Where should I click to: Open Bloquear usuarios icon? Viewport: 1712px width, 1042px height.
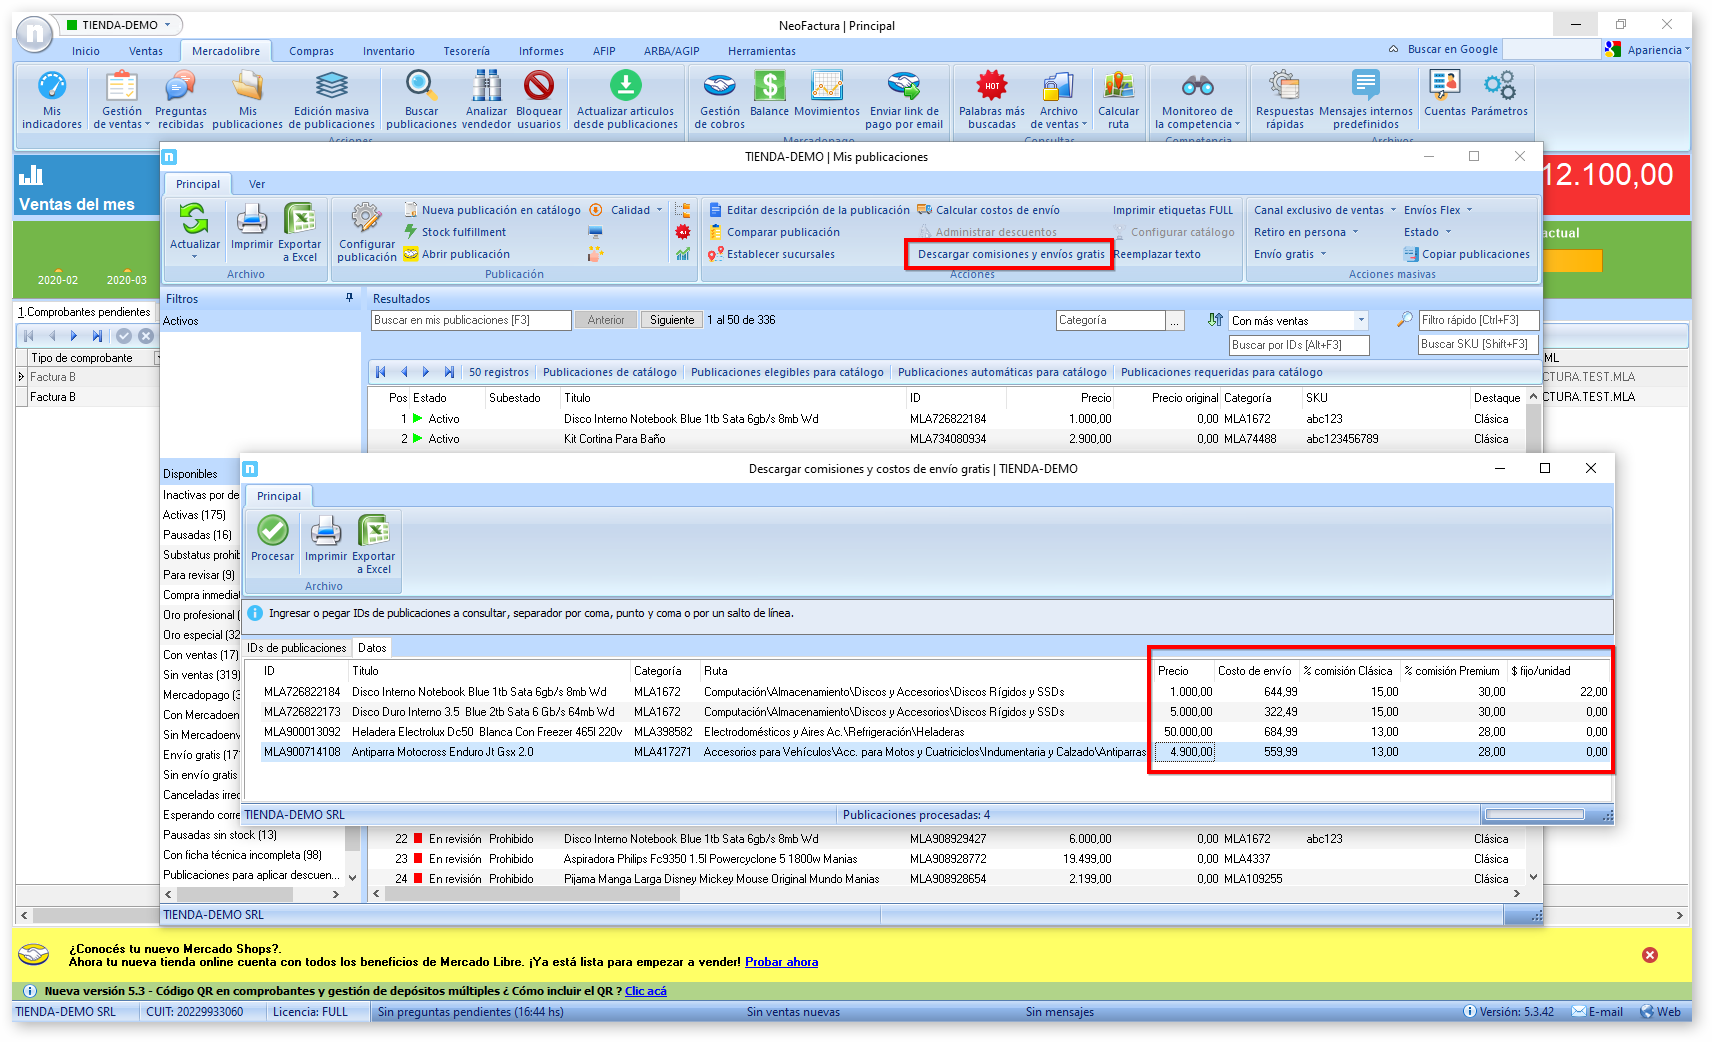539,87
